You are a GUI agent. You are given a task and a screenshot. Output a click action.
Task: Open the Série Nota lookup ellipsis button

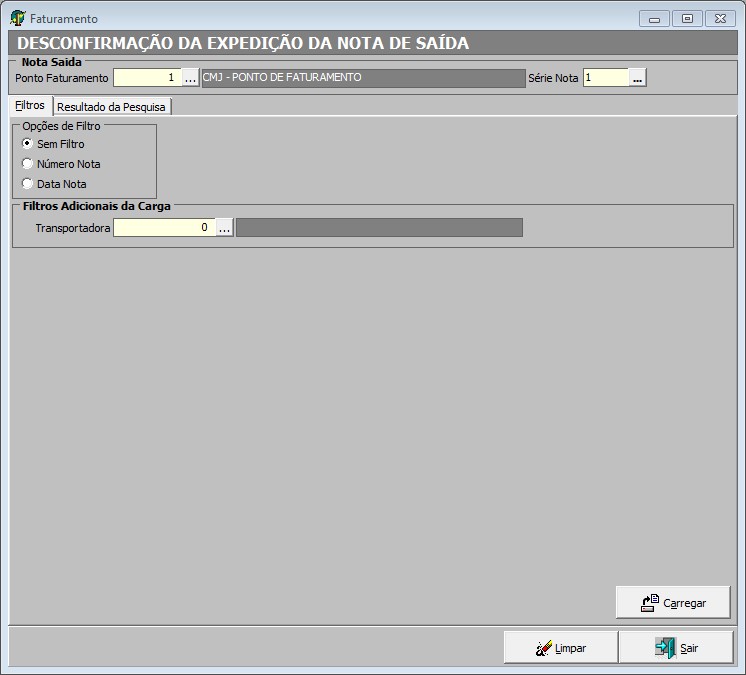coord(637,78)
